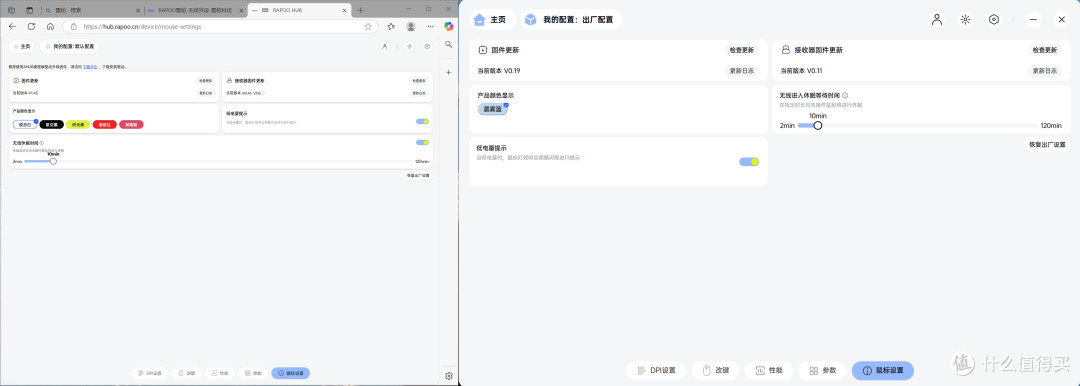The height and width of the screenshot is (386, 1080).
Task: Open browser favorites list icon
Action: (x=391, y=26)
